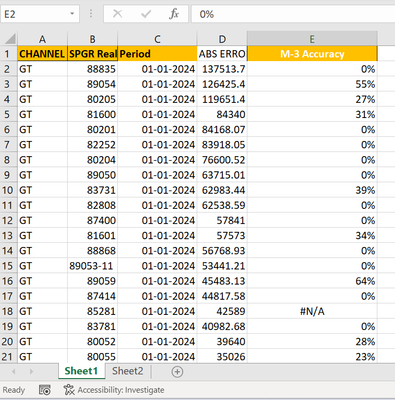395x400 pixels.
Task: Select cell containing 40982.68
Action: click(x=222, y=327)
